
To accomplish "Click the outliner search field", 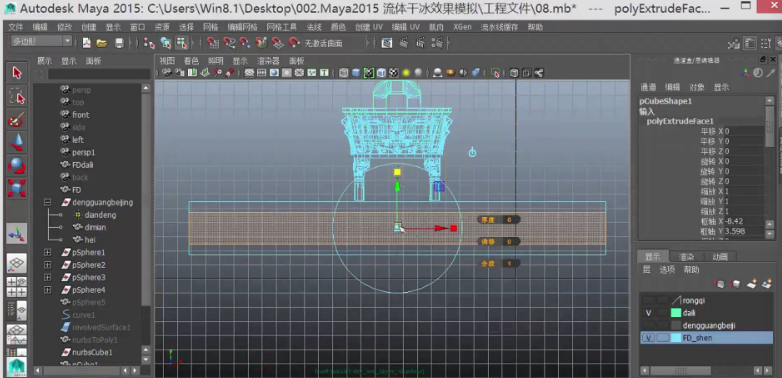I will pyautogui.click(x=99, y=74).
